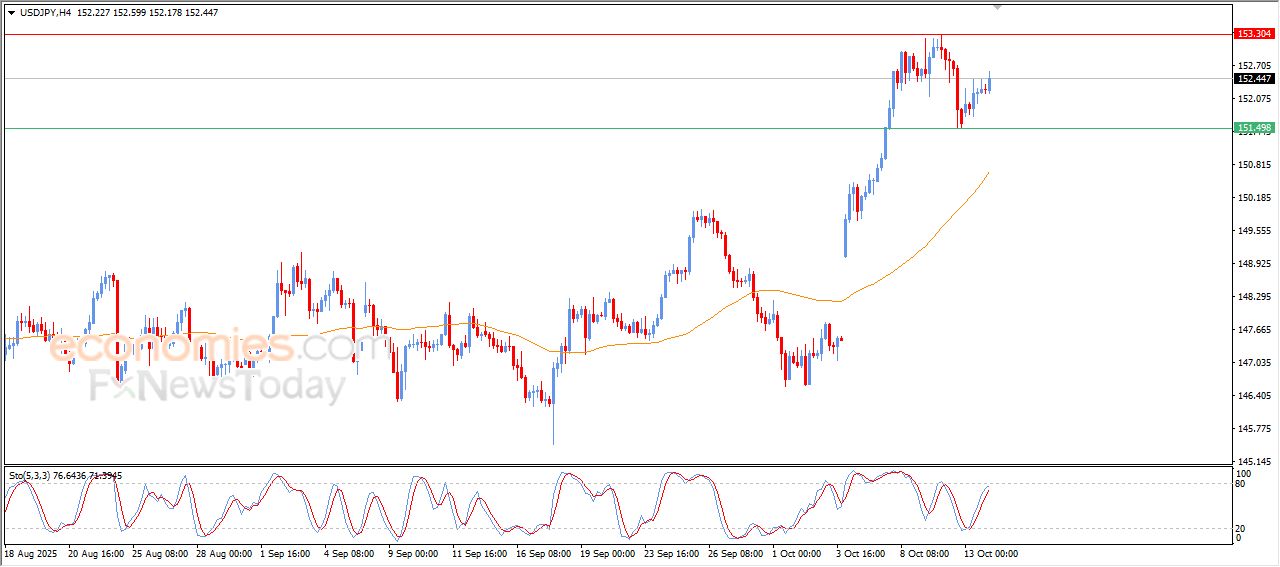Select the red 153.304 price label
Screen dimensions: 1280x567
(1254, 34)
